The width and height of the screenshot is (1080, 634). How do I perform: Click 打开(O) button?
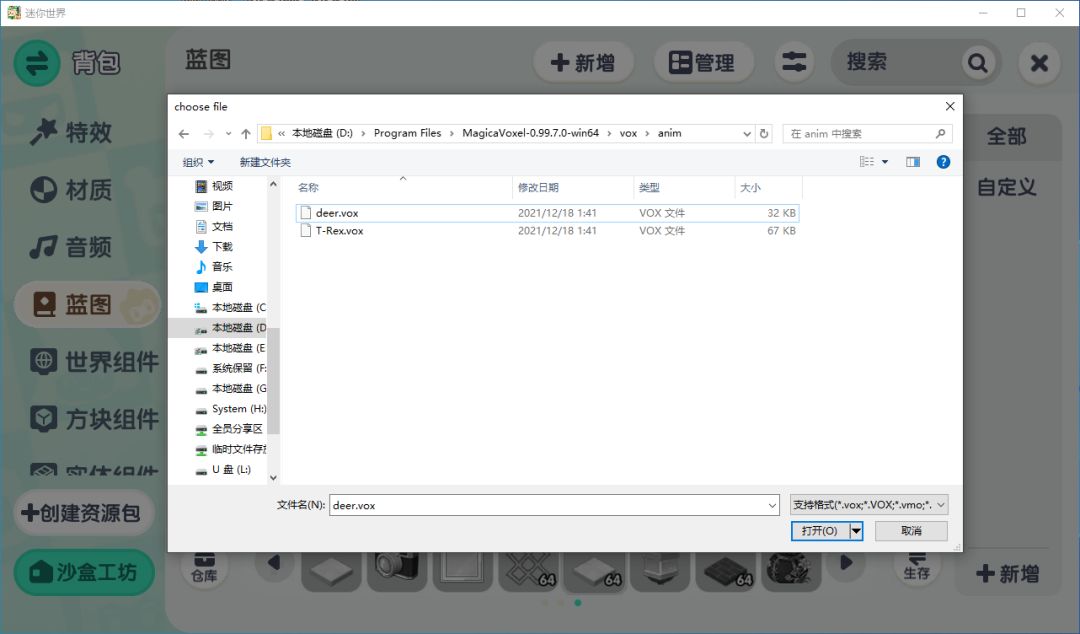coord(820,531)
